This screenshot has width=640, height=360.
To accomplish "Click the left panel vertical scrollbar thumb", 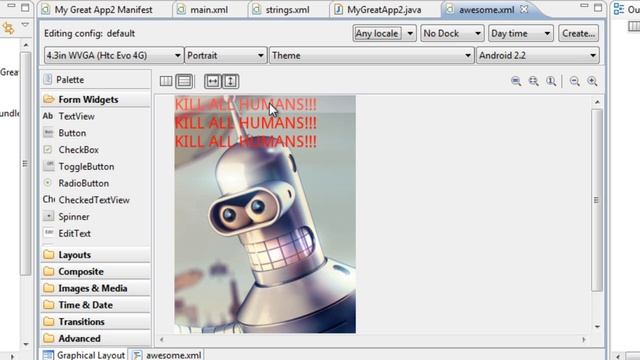I will tap(25, 163).
